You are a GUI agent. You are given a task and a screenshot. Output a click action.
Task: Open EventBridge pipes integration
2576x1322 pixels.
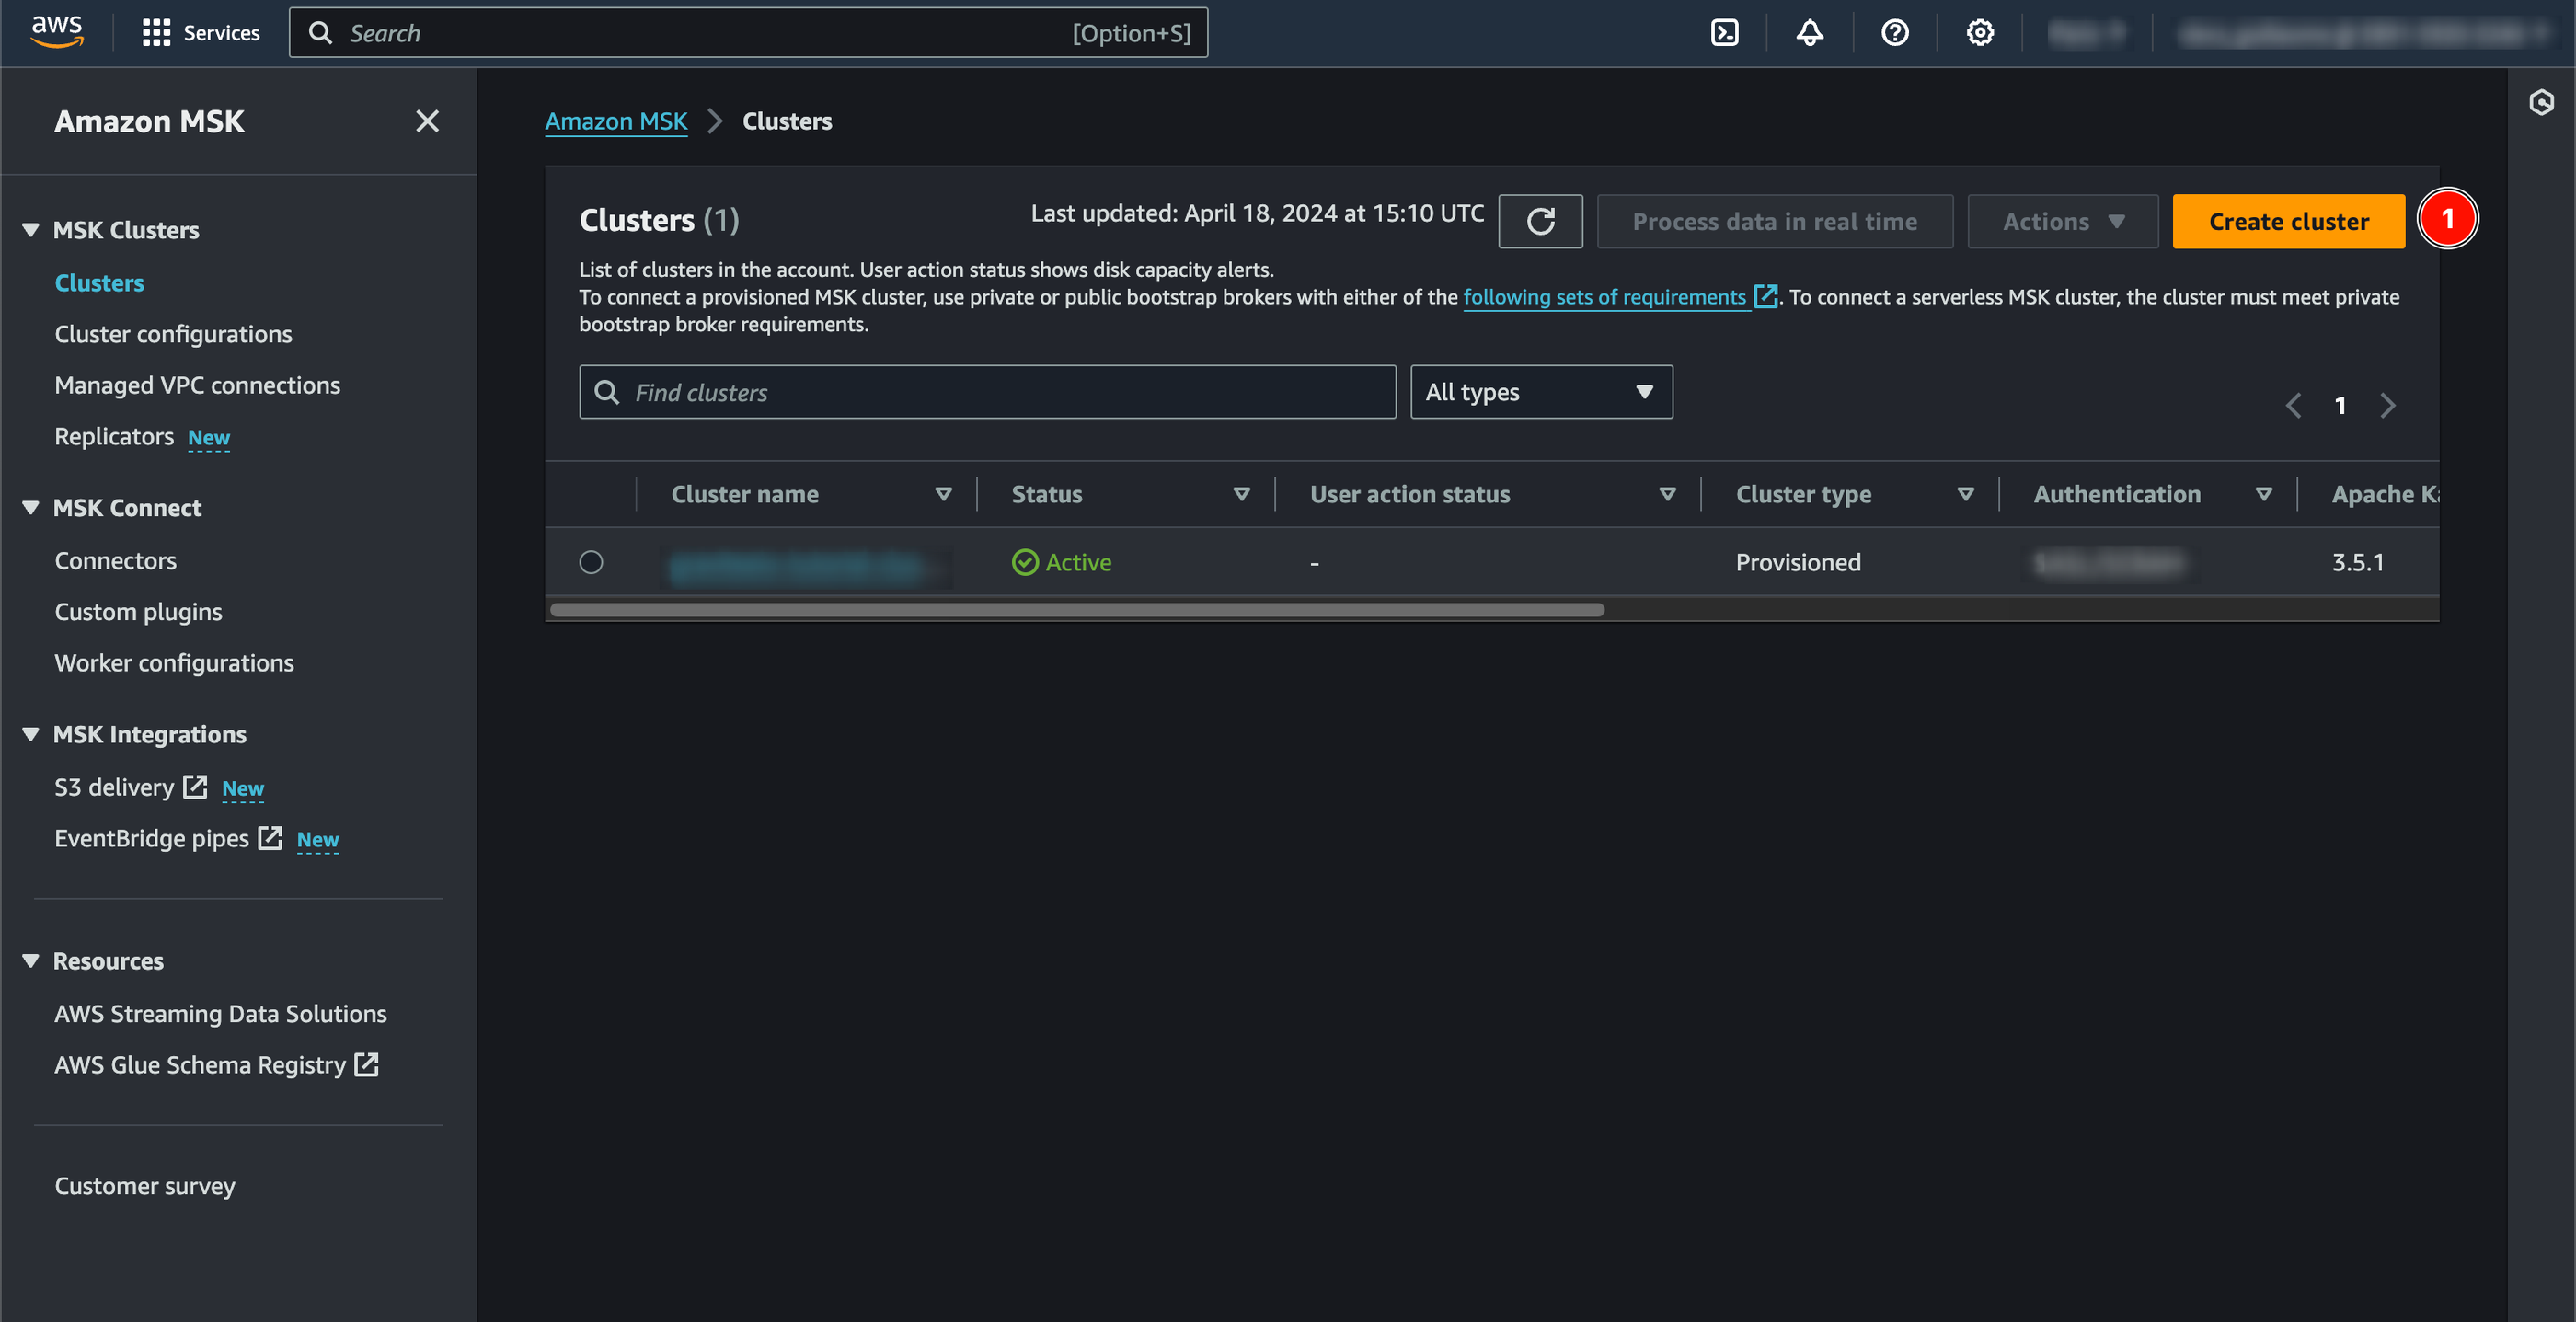coord(151,838)
